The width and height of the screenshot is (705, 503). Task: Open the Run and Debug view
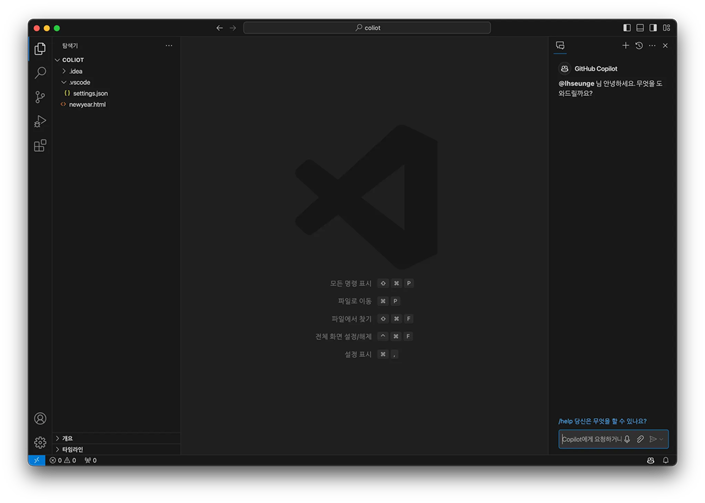click(40, 121)
